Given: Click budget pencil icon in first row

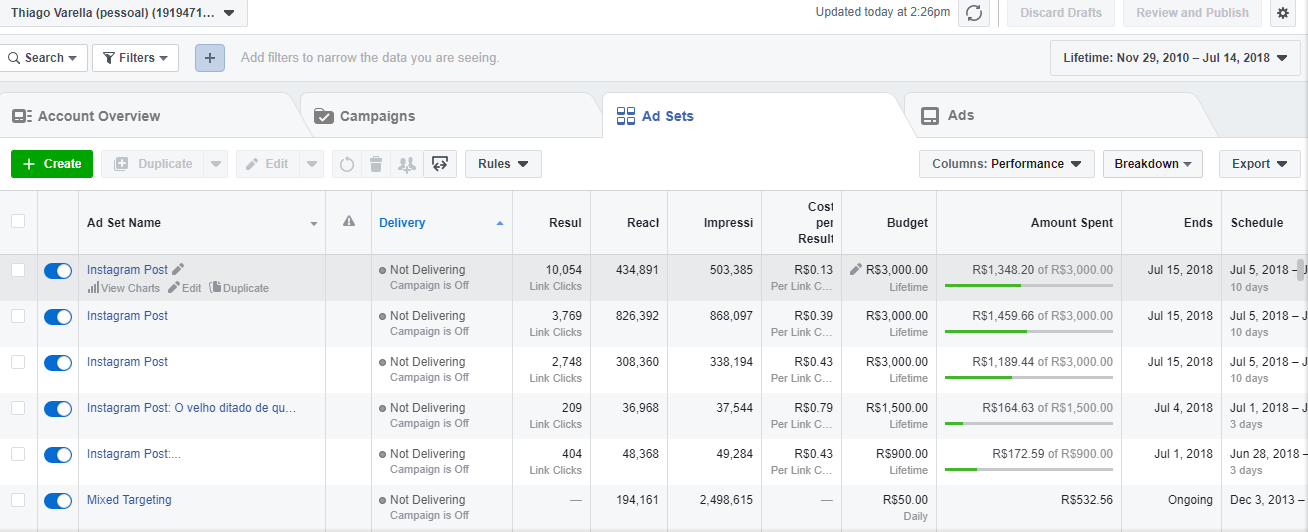Looking at the screenshot, I should pos(855,269).
